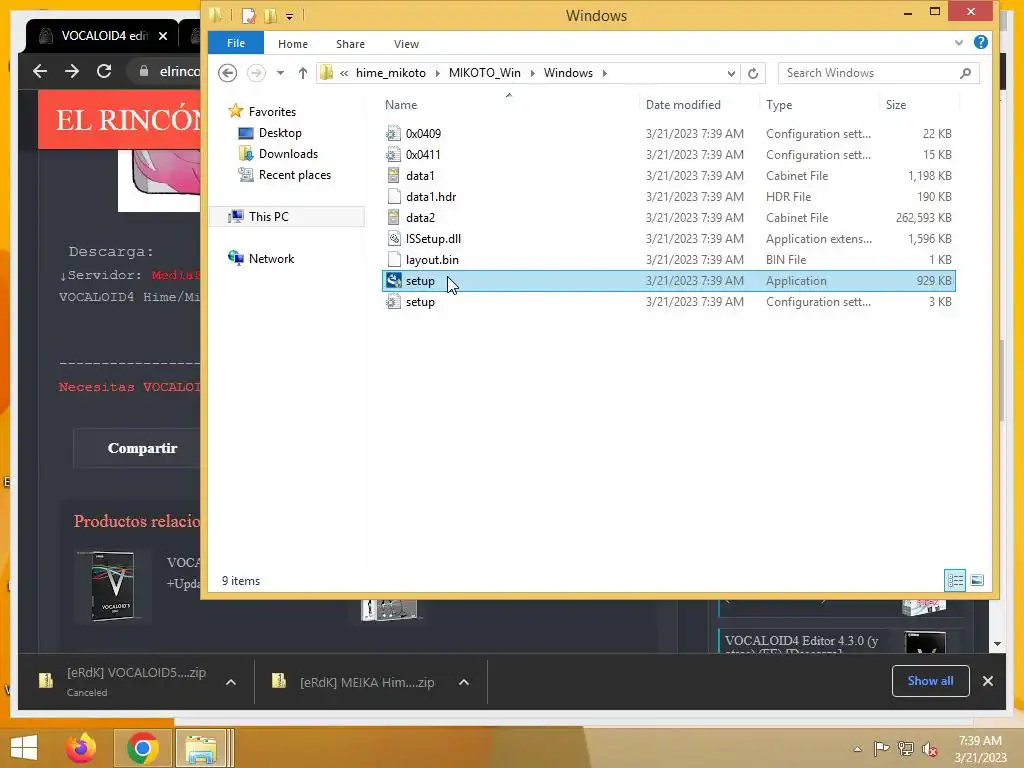Reload the Chrome page
This screenshot has height=768, width=1024.
point(104,71)
